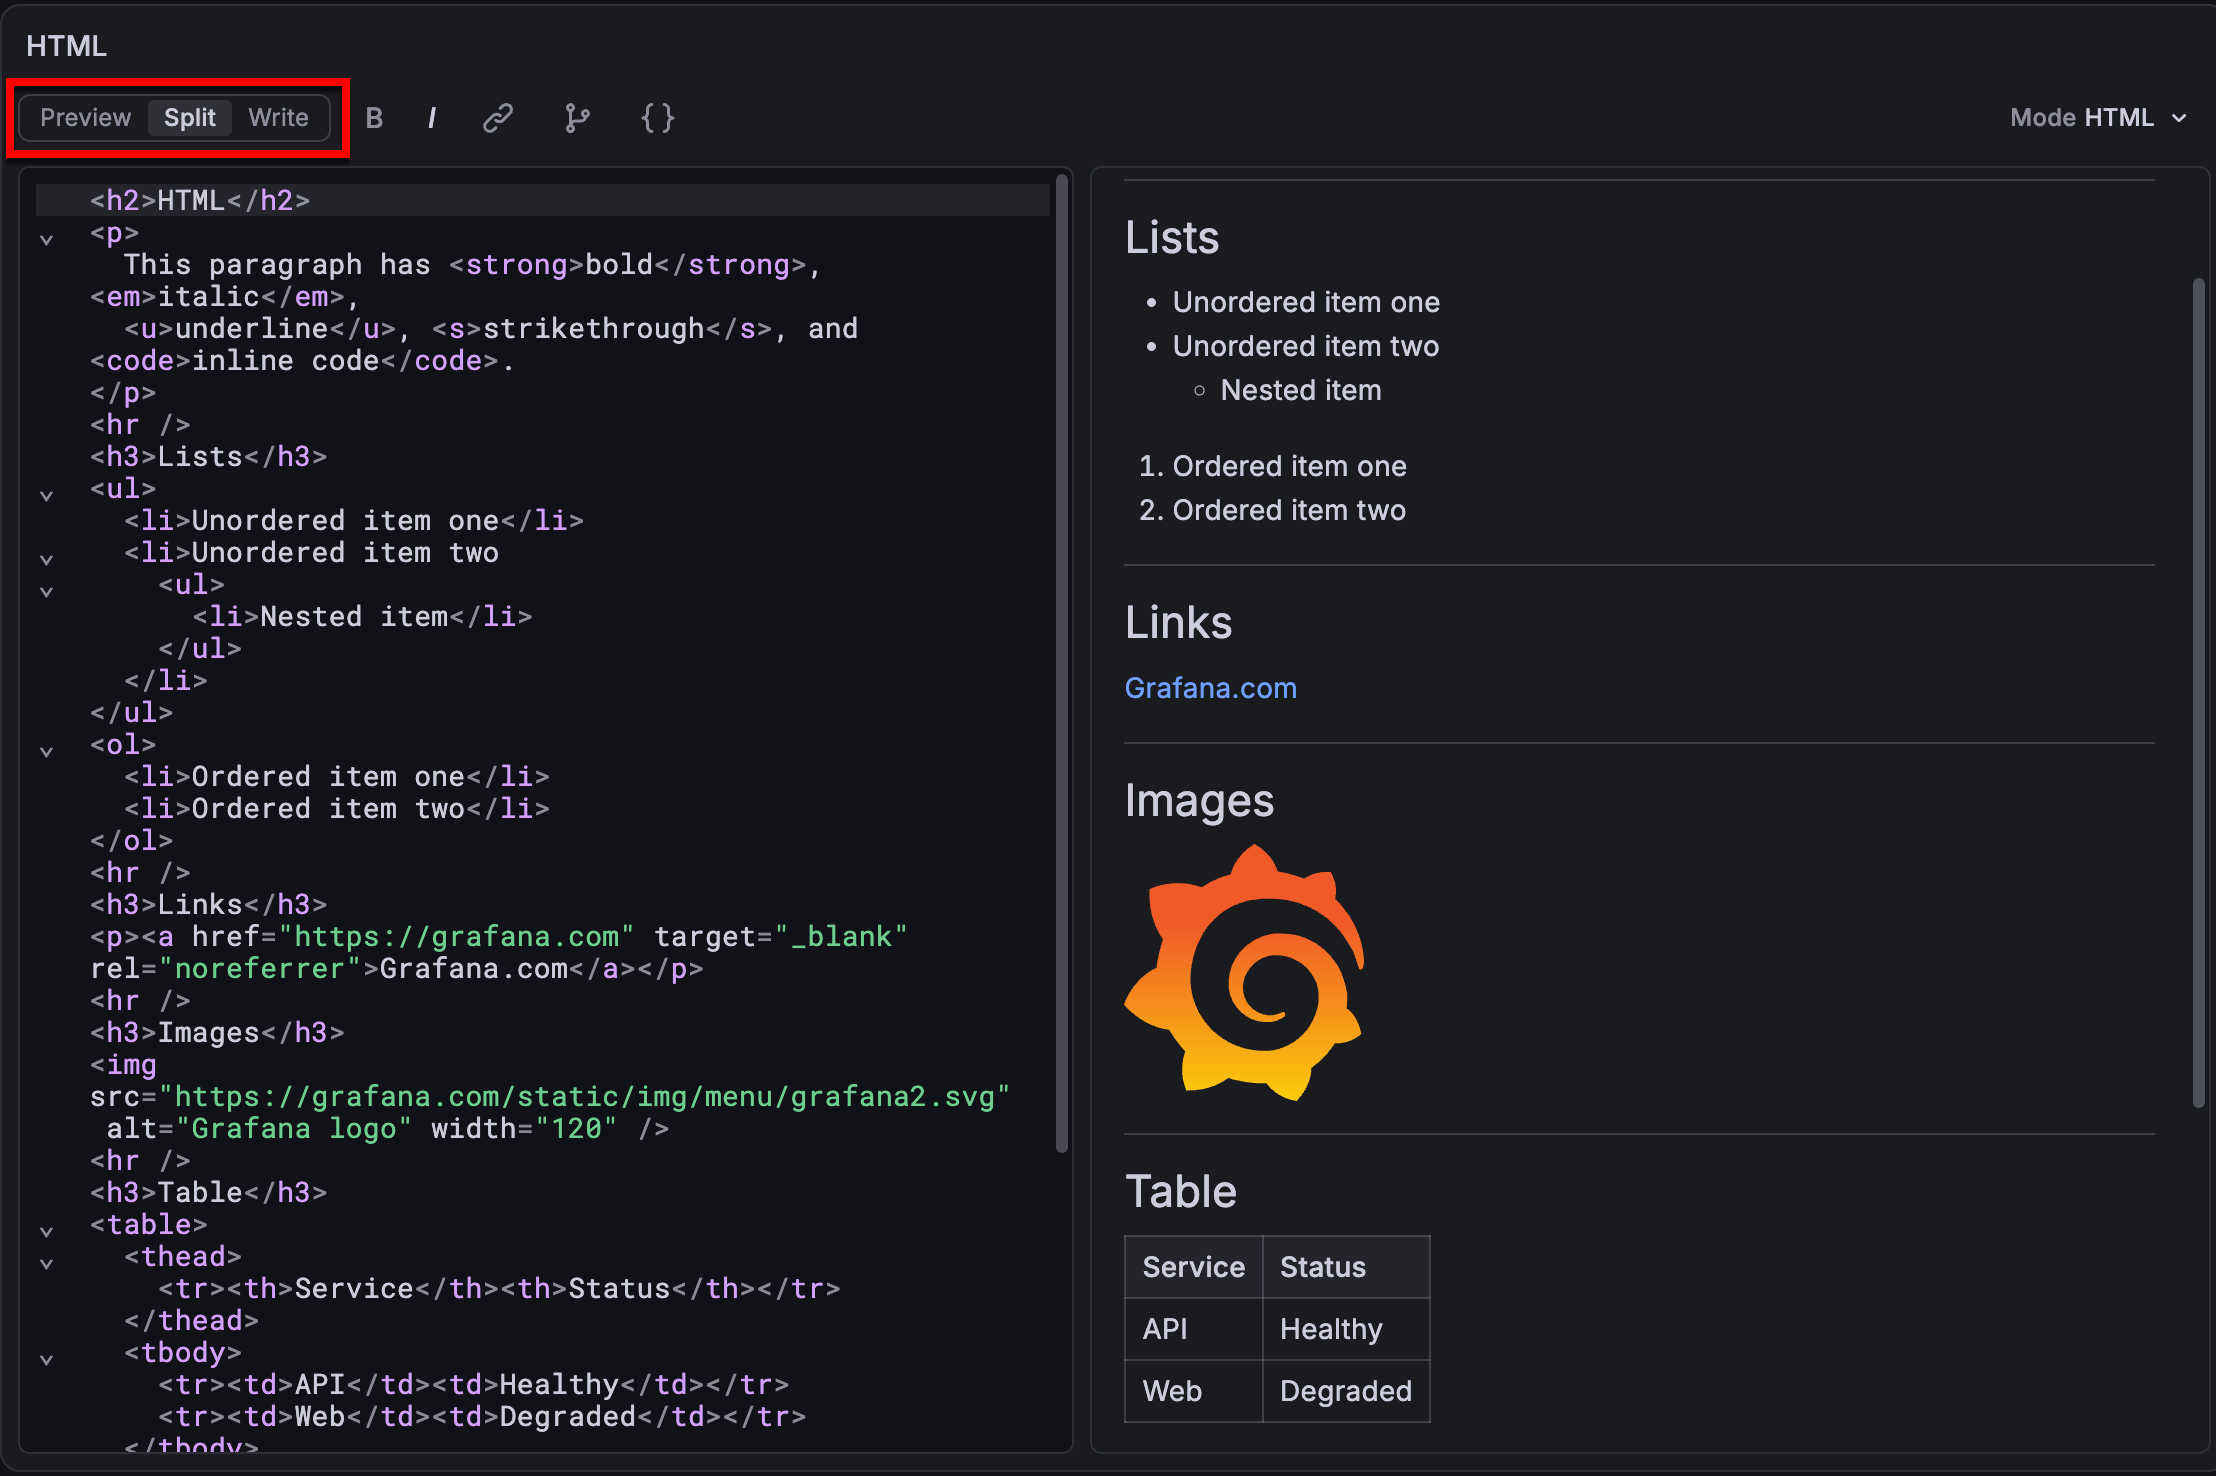Collapse the <table> fold arrow
Image resolution: width=2216 pixels, height=1476 pixels.
coord(46,1232)
